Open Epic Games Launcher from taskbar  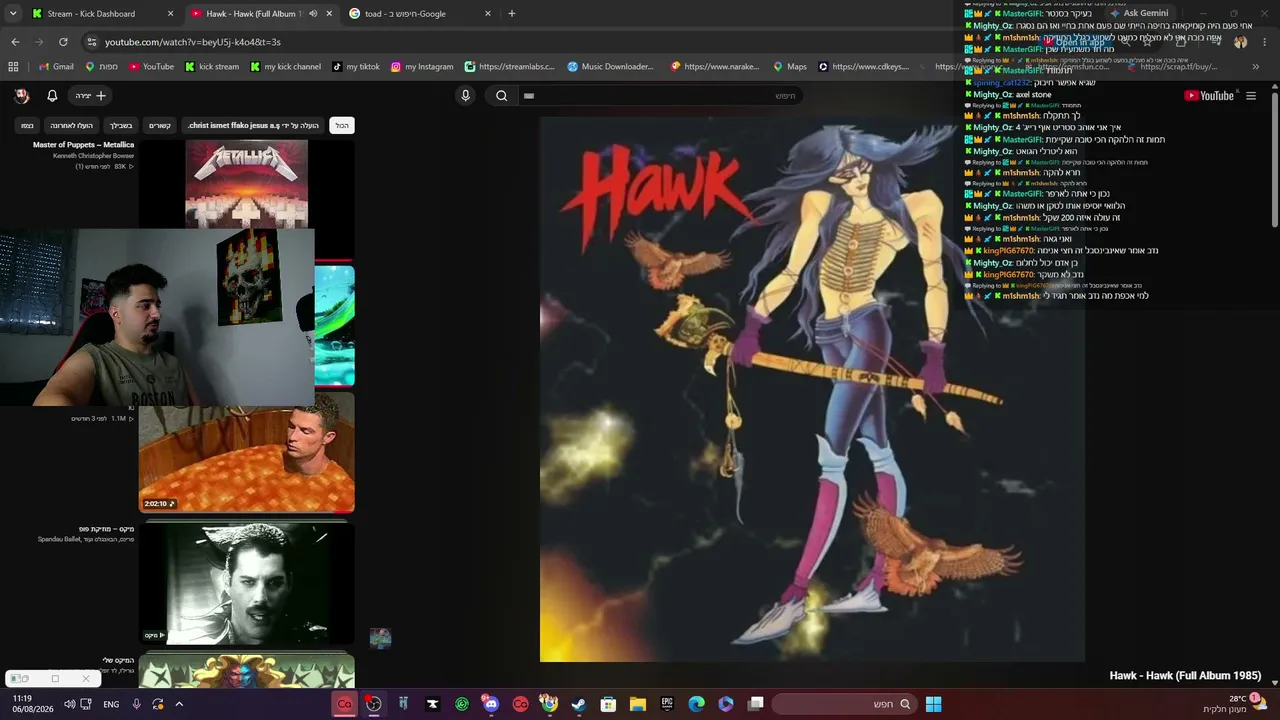pyautogui.click(x=667, y=704)
